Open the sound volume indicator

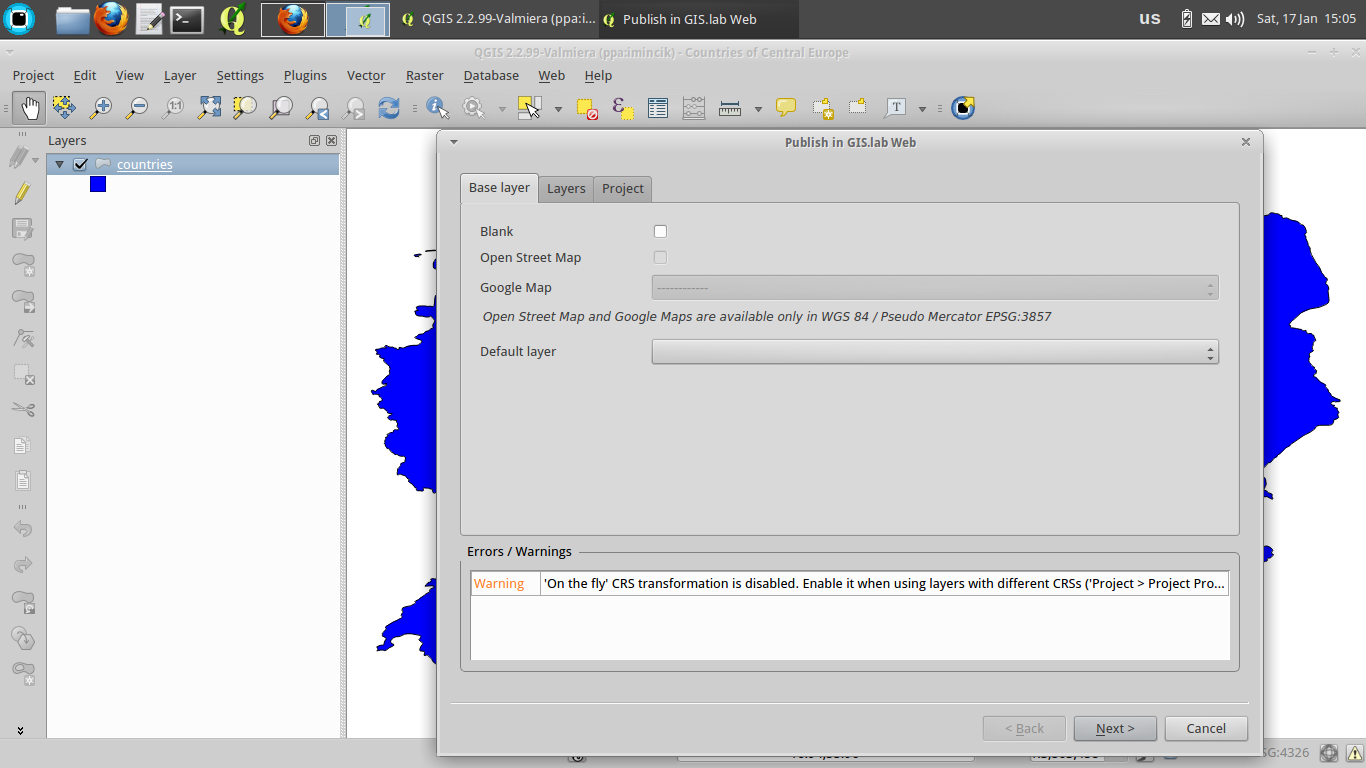pyautogui.click(x=1235, y=19)
